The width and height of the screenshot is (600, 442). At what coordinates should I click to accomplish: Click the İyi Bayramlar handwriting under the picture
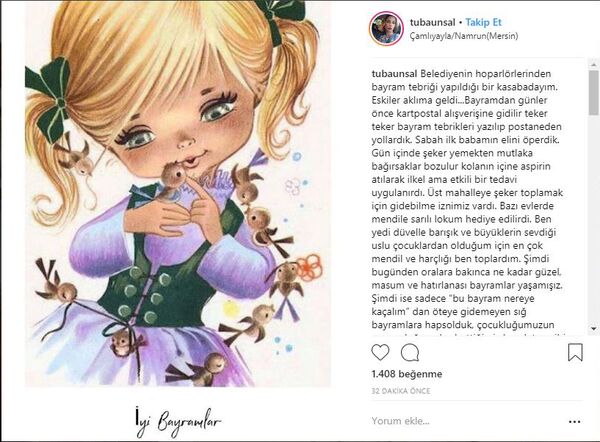pos(178,422)
